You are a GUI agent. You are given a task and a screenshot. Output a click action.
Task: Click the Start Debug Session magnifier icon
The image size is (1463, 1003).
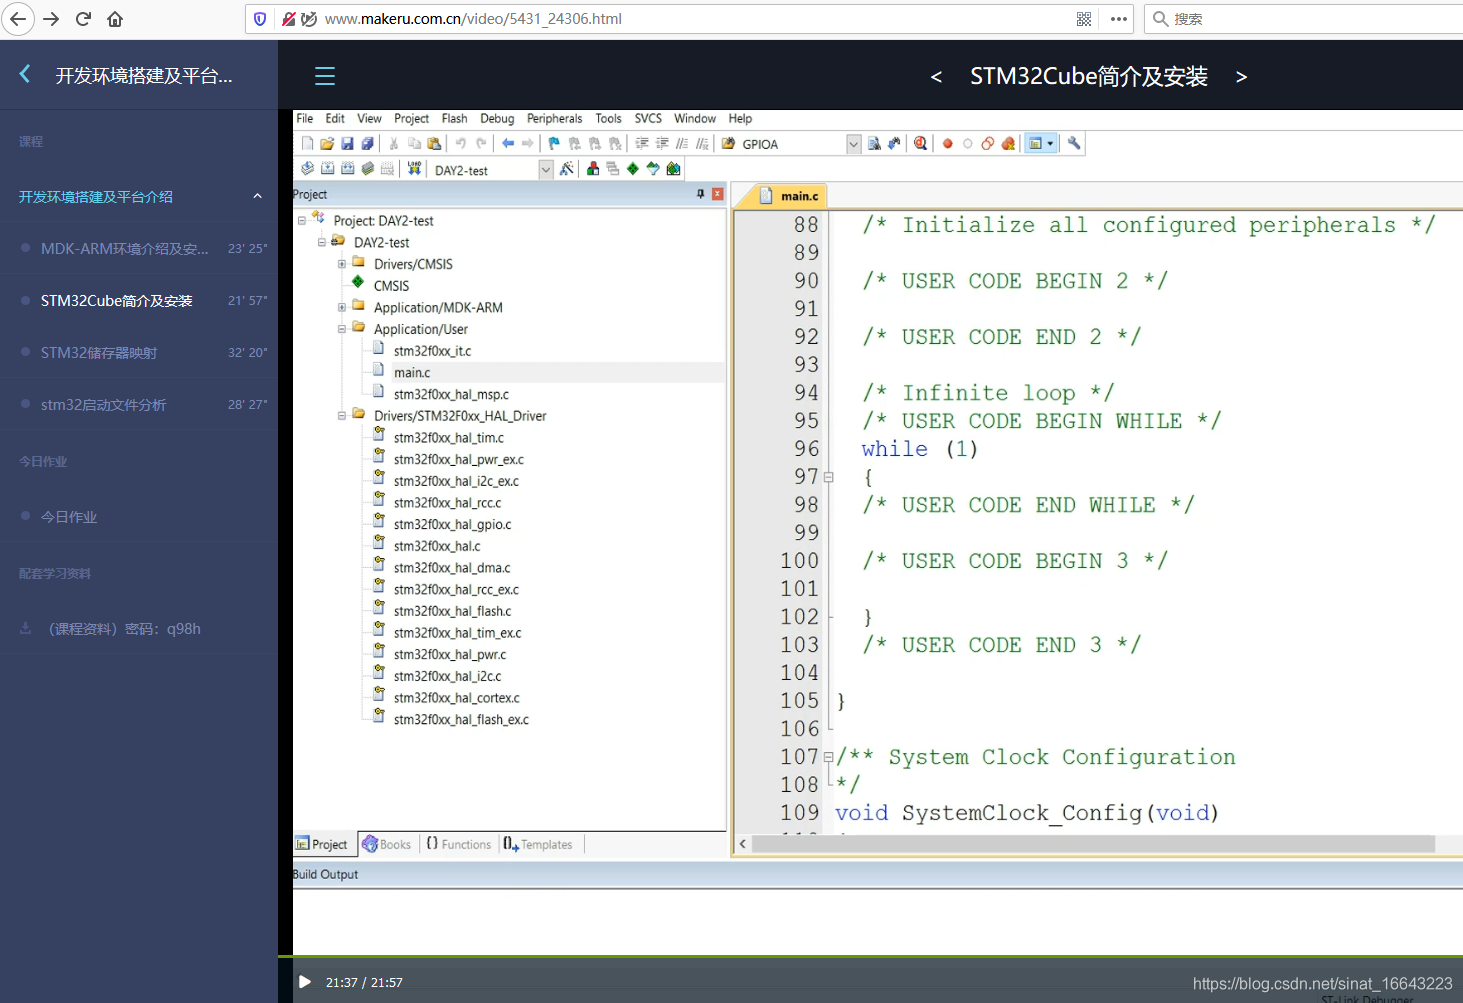pos(920,143)
